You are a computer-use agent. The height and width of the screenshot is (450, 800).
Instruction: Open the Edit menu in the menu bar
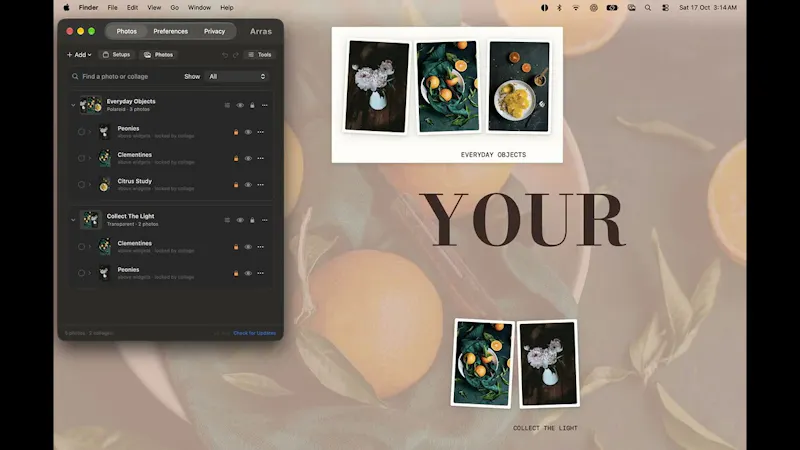(132, 8)
